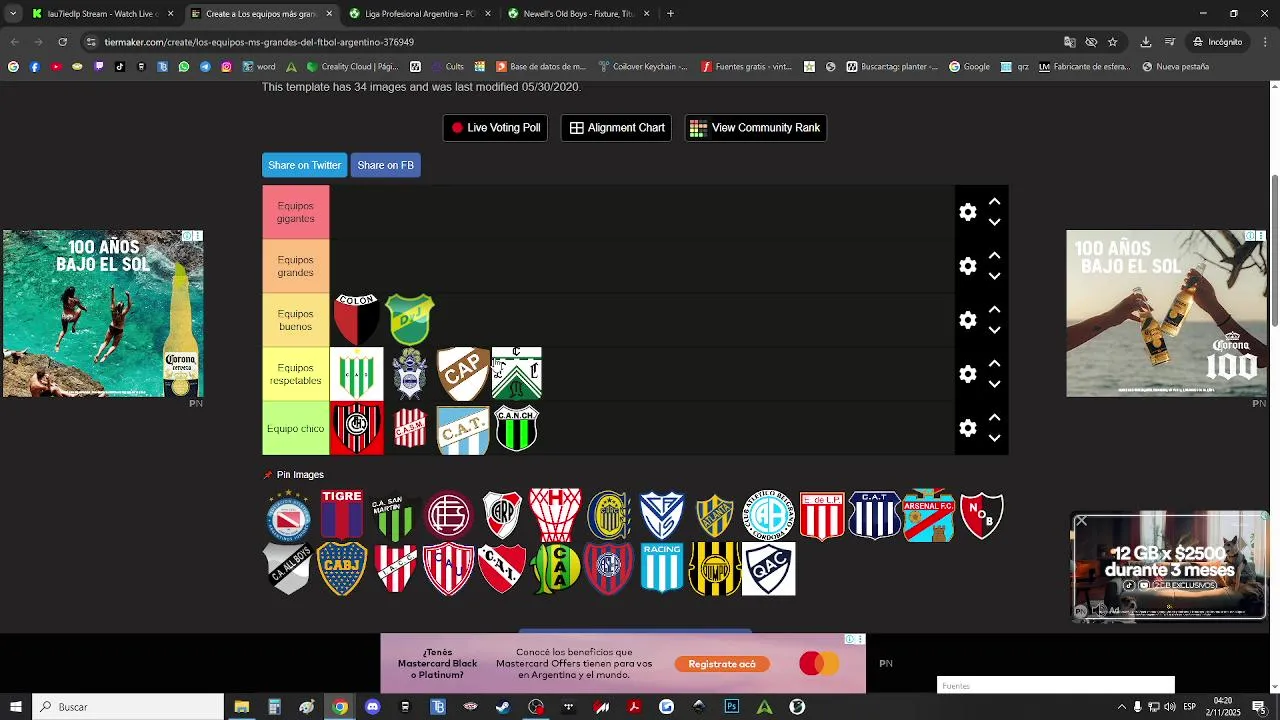Select the Nueva Chicago C.A.N.CH crest
This screenshot has height=720, width=1280.
click(516, 428)
